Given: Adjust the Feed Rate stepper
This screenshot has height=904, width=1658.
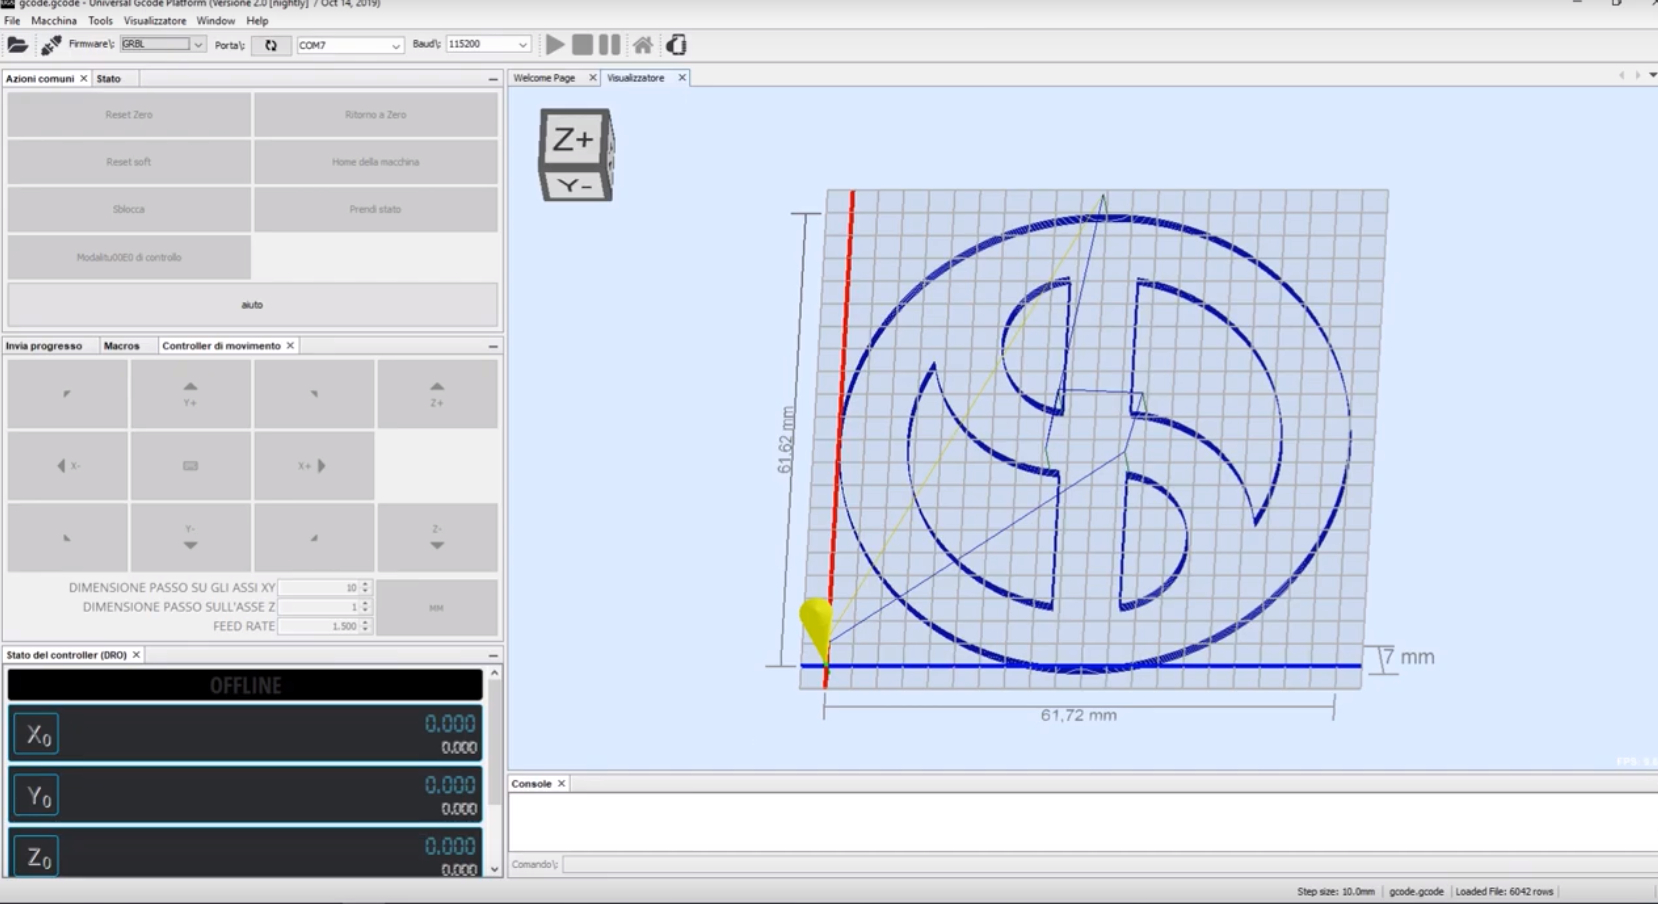Looking at the screenshot, I should click(x=365, y=626).
